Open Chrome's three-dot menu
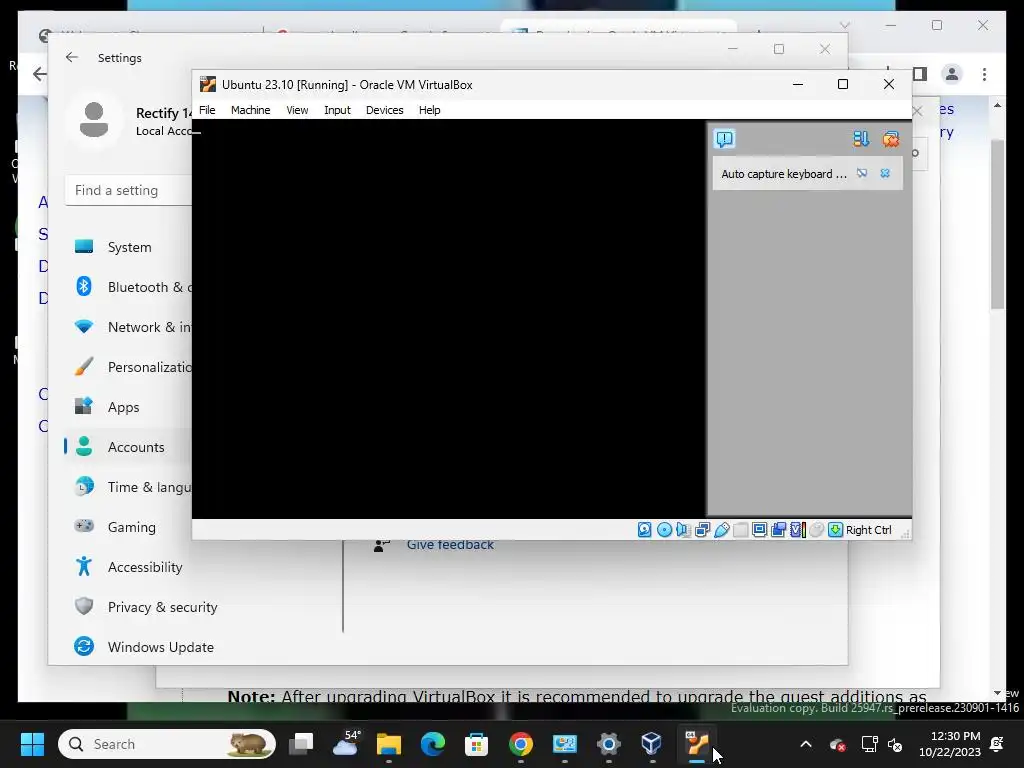The height and width of the screenshot is (768, 1024). tap(984, 74)
